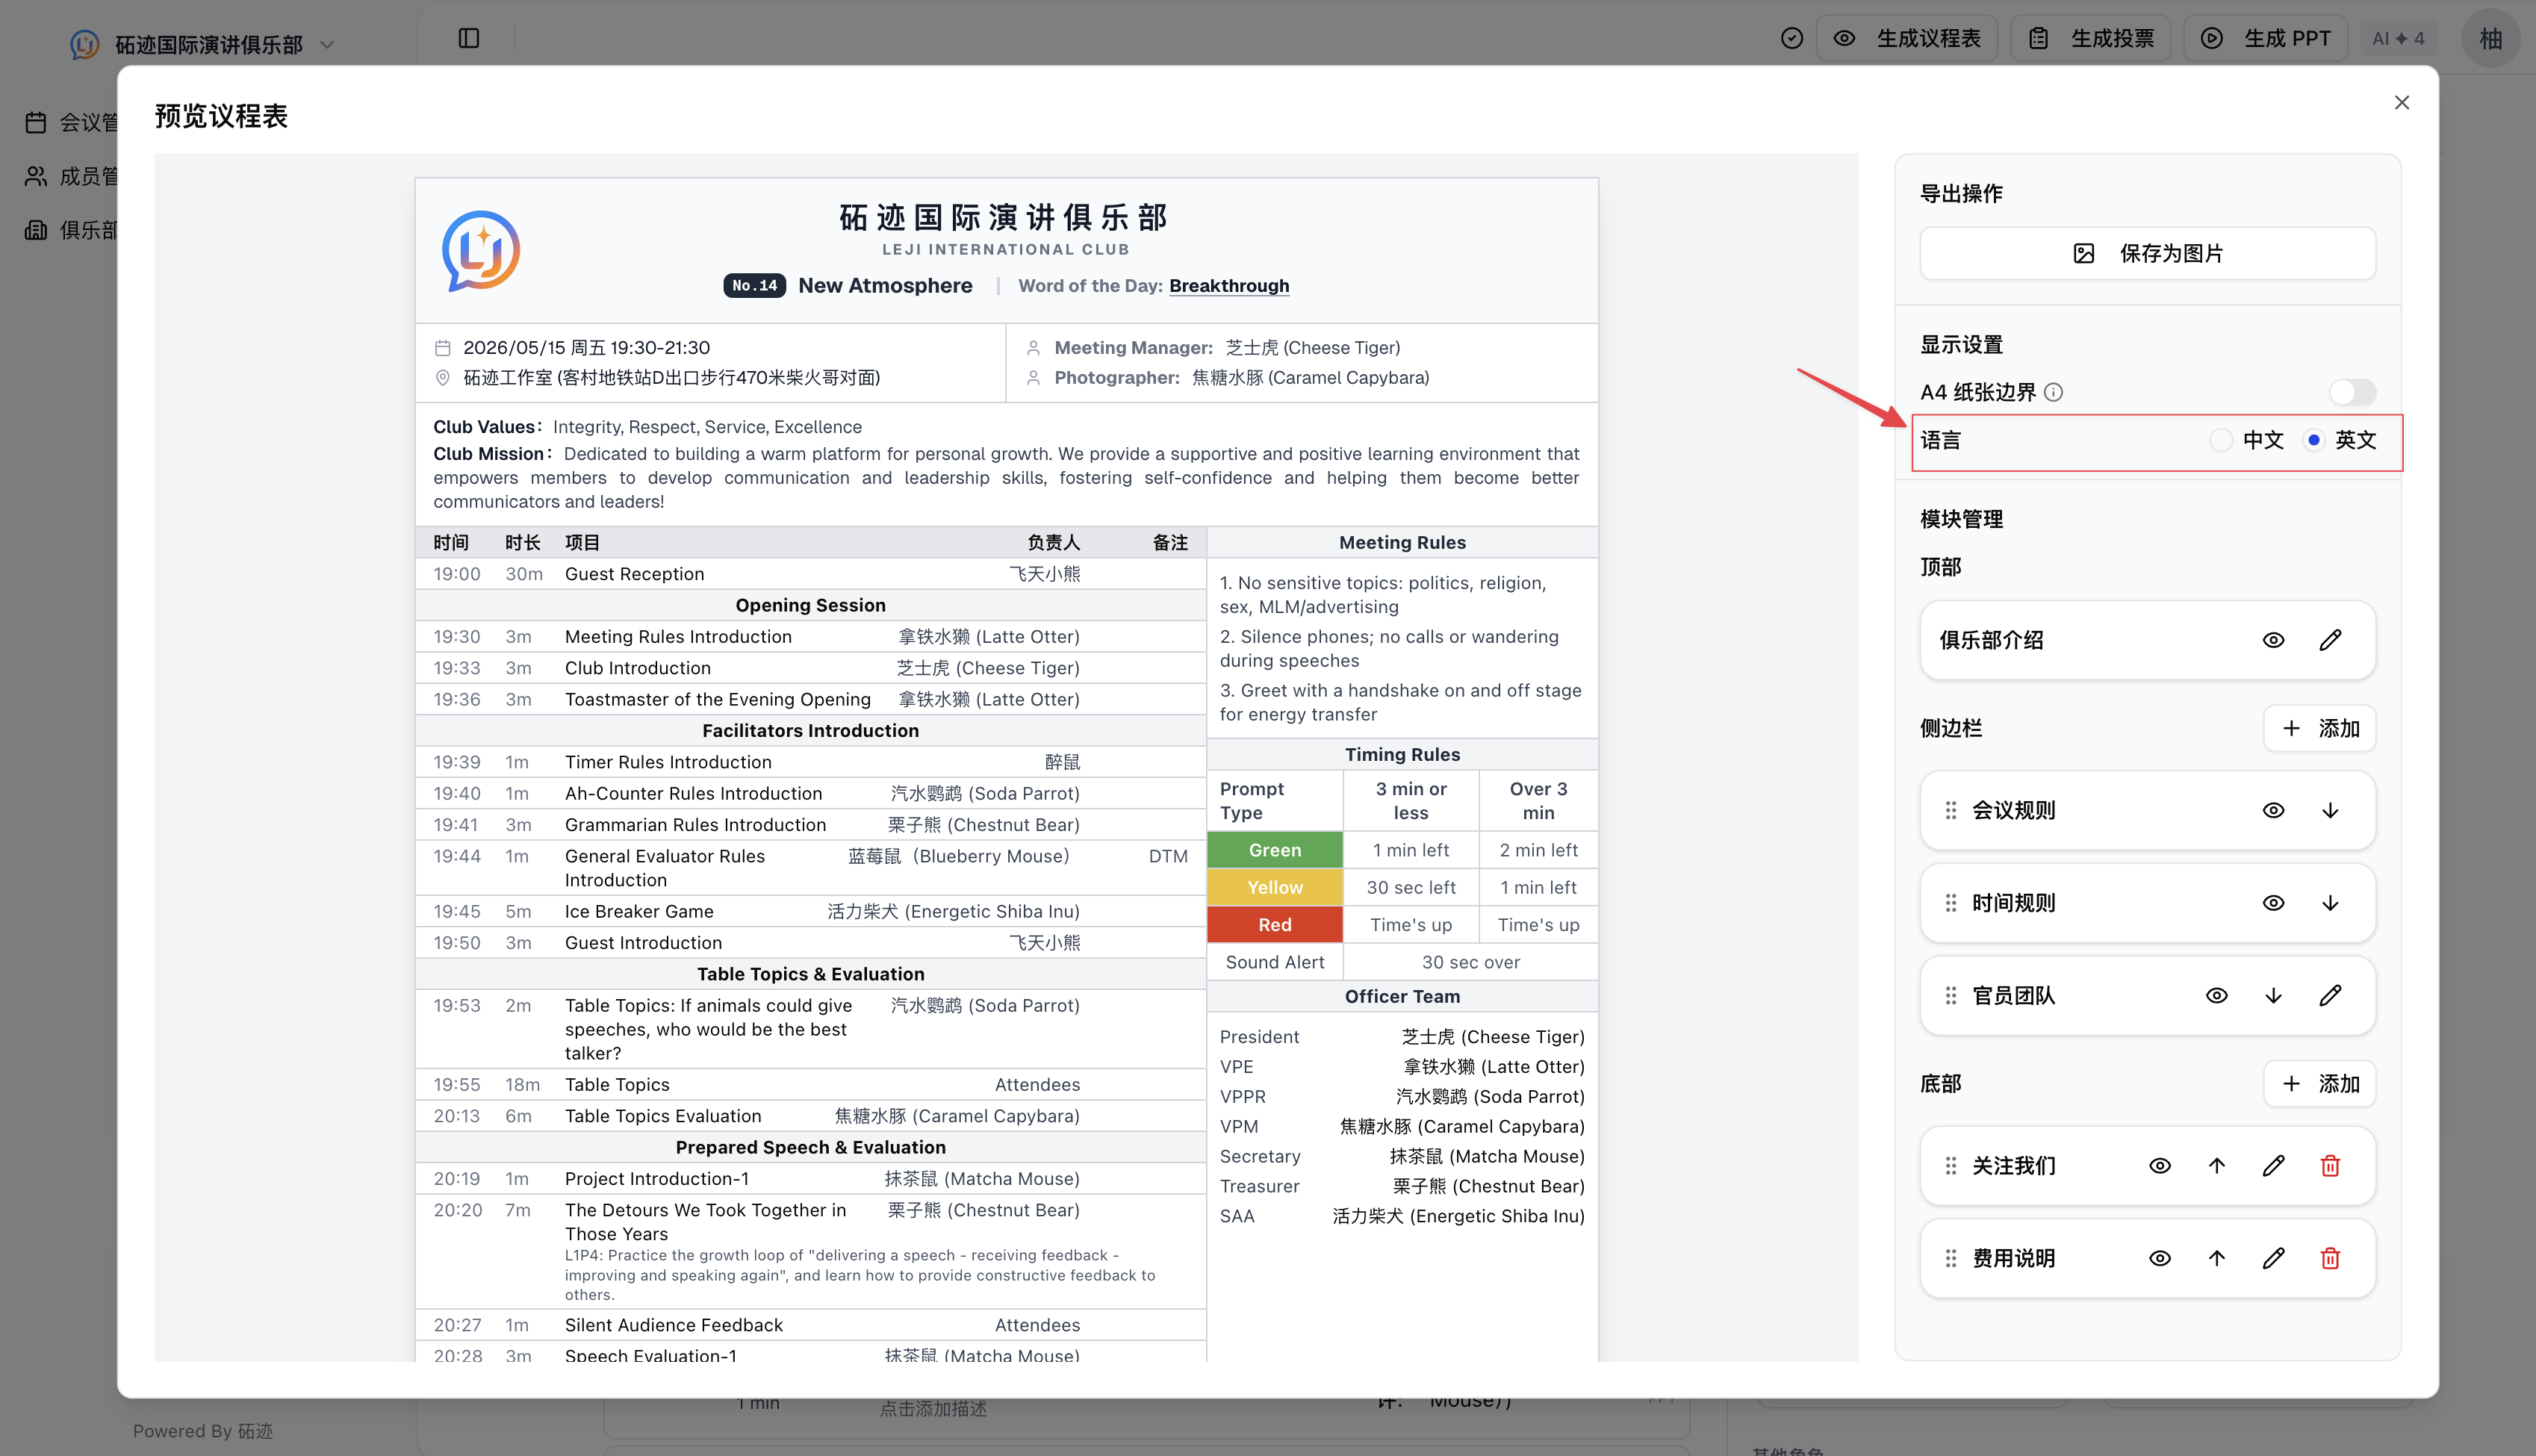Image resolution: width=2536 pixels, height=1456 pixels.
Task: Delete the 关注我们 module
Action: click(x=2330, y=1166)
